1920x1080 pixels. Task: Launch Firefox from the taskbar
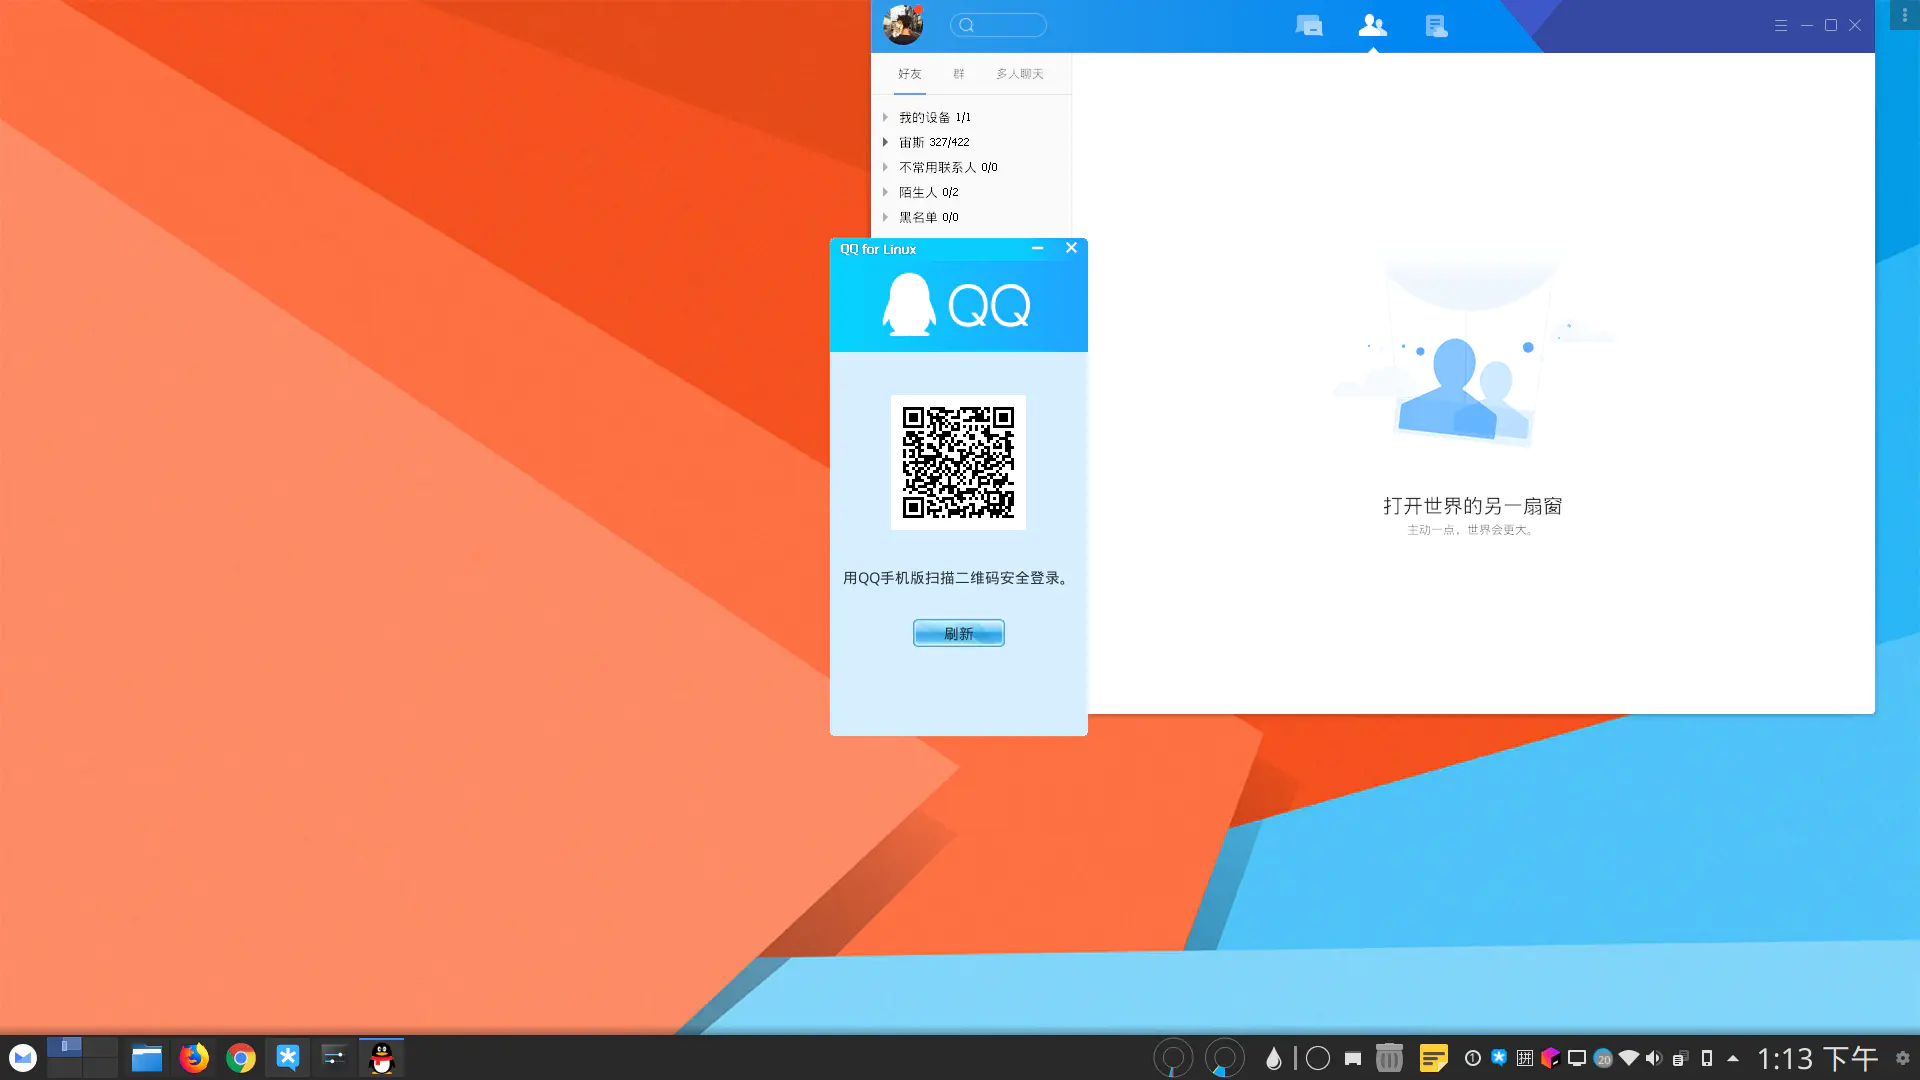point(194,1058)
